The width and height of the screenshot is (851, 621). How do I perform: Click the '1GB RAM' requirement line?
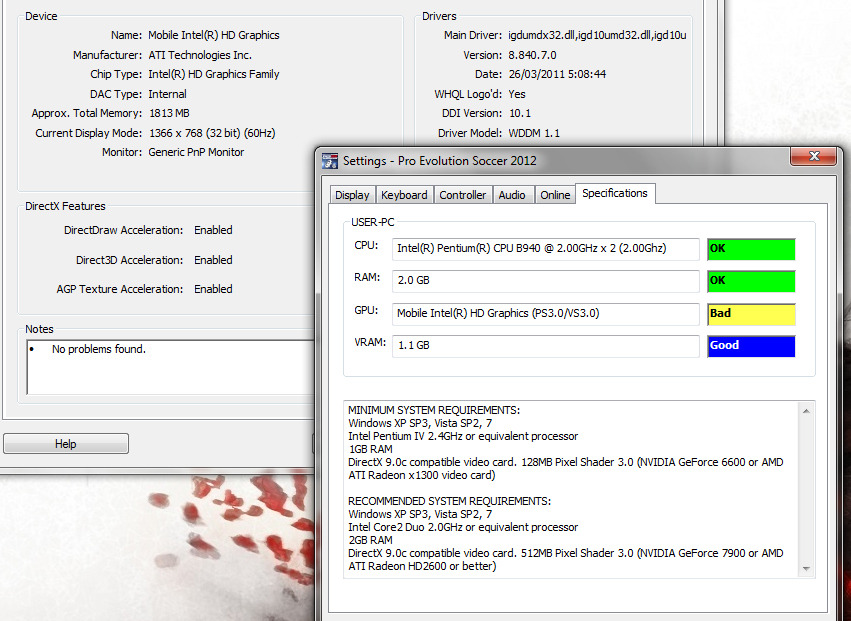[x=371, y=449]
